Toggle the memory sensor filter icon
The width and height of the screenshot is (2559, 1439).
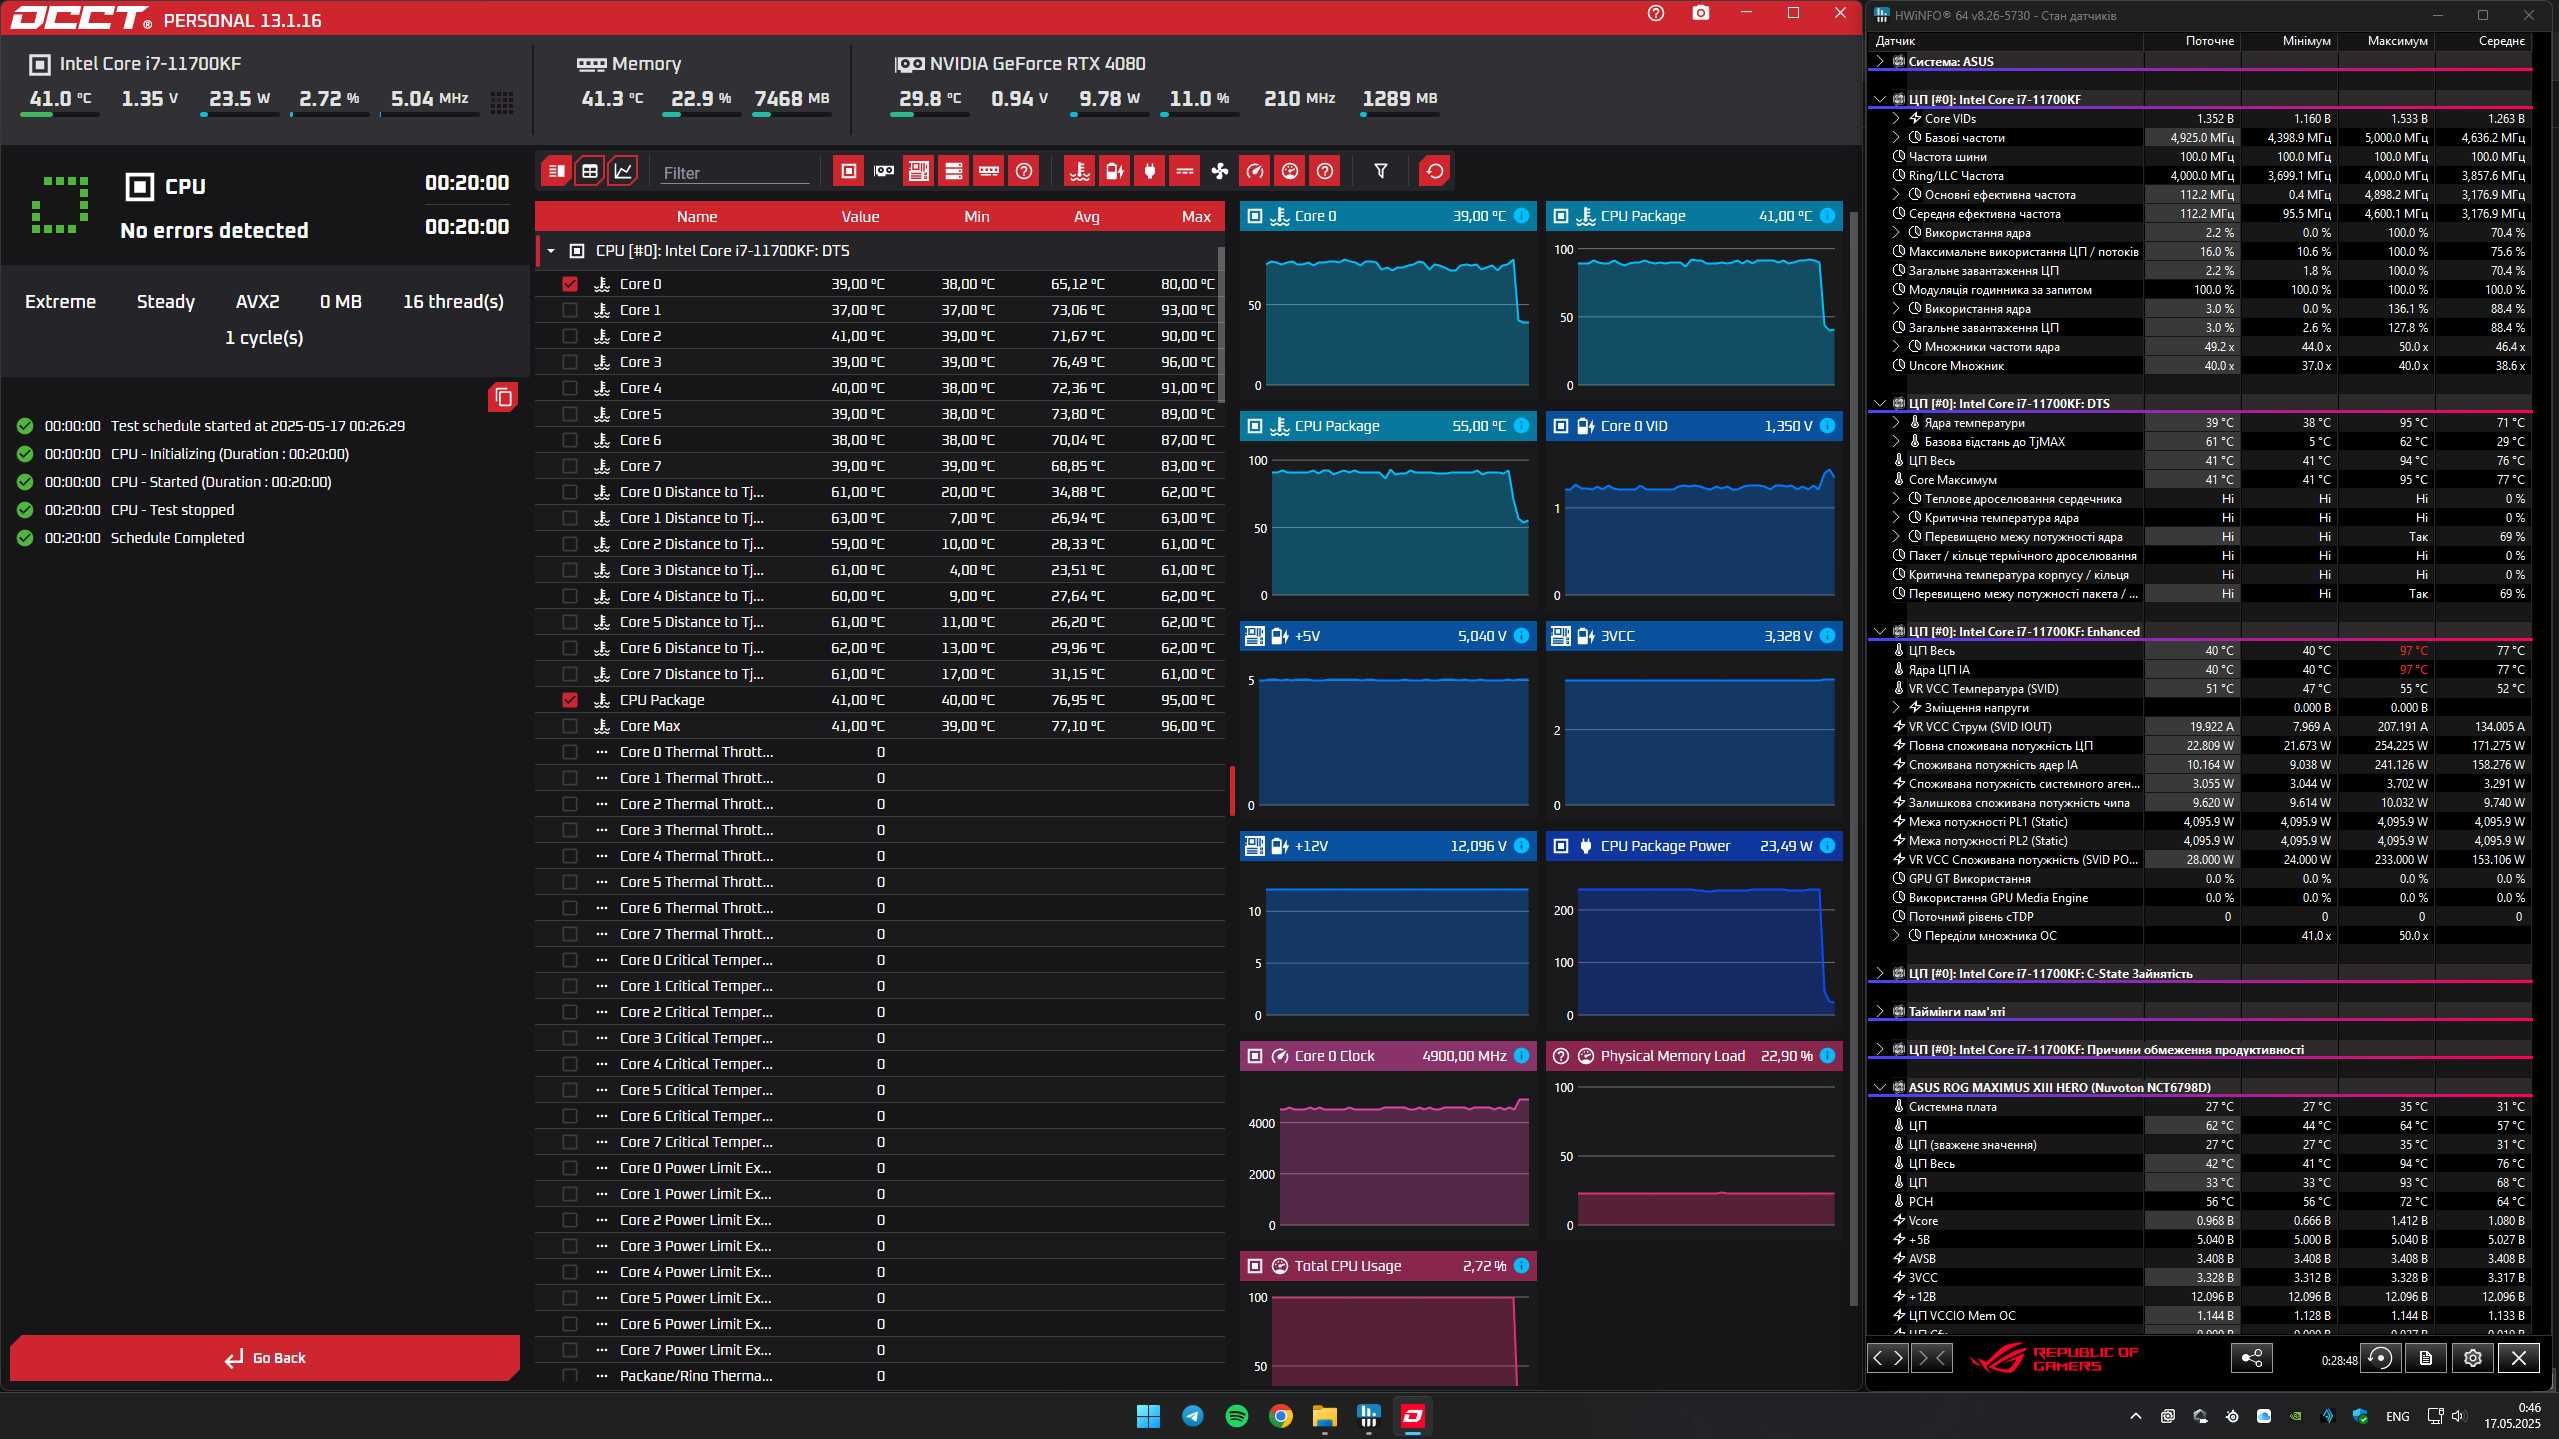989,171
